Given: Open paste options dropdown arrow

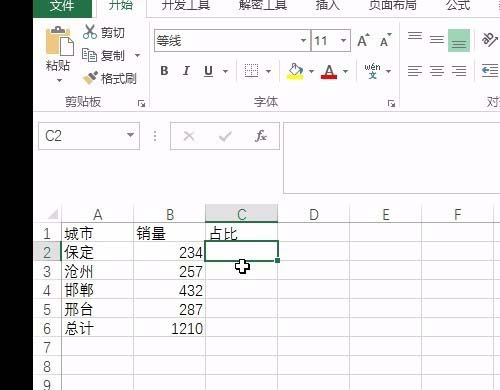Looking at the screenshot, I should pos(59,80).
